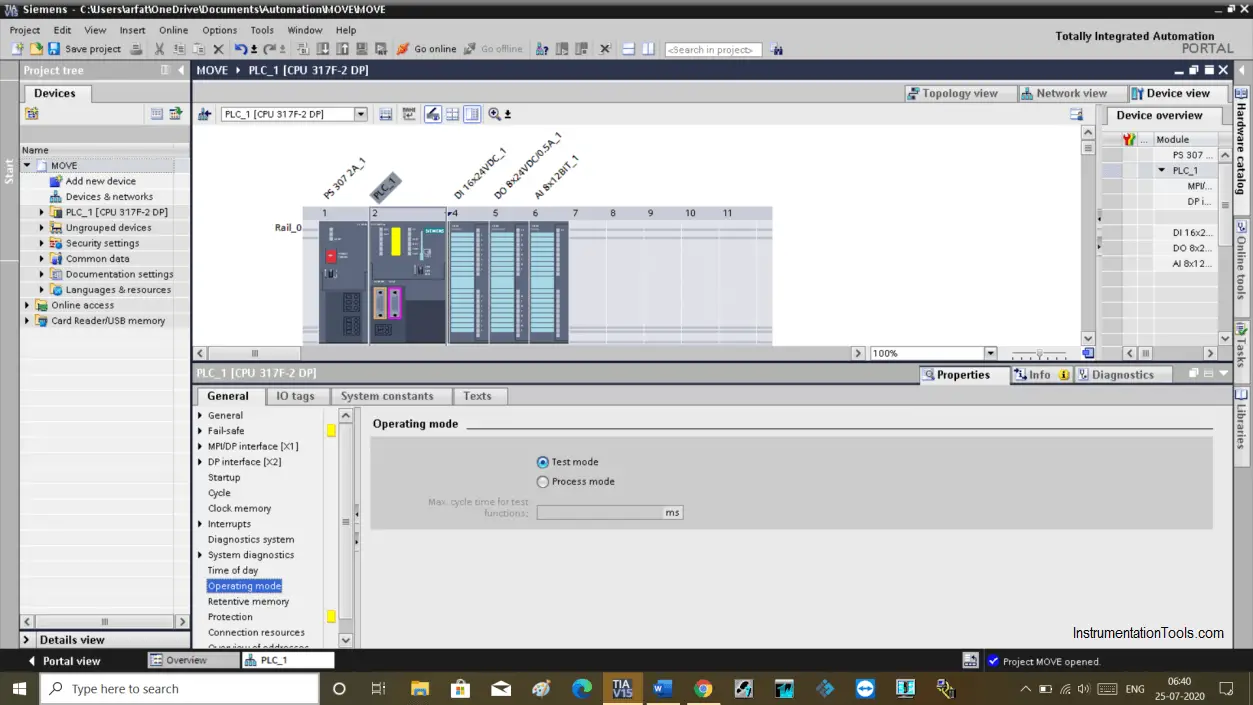Click the TIA V15 taskbar icon

coord(622,688)
